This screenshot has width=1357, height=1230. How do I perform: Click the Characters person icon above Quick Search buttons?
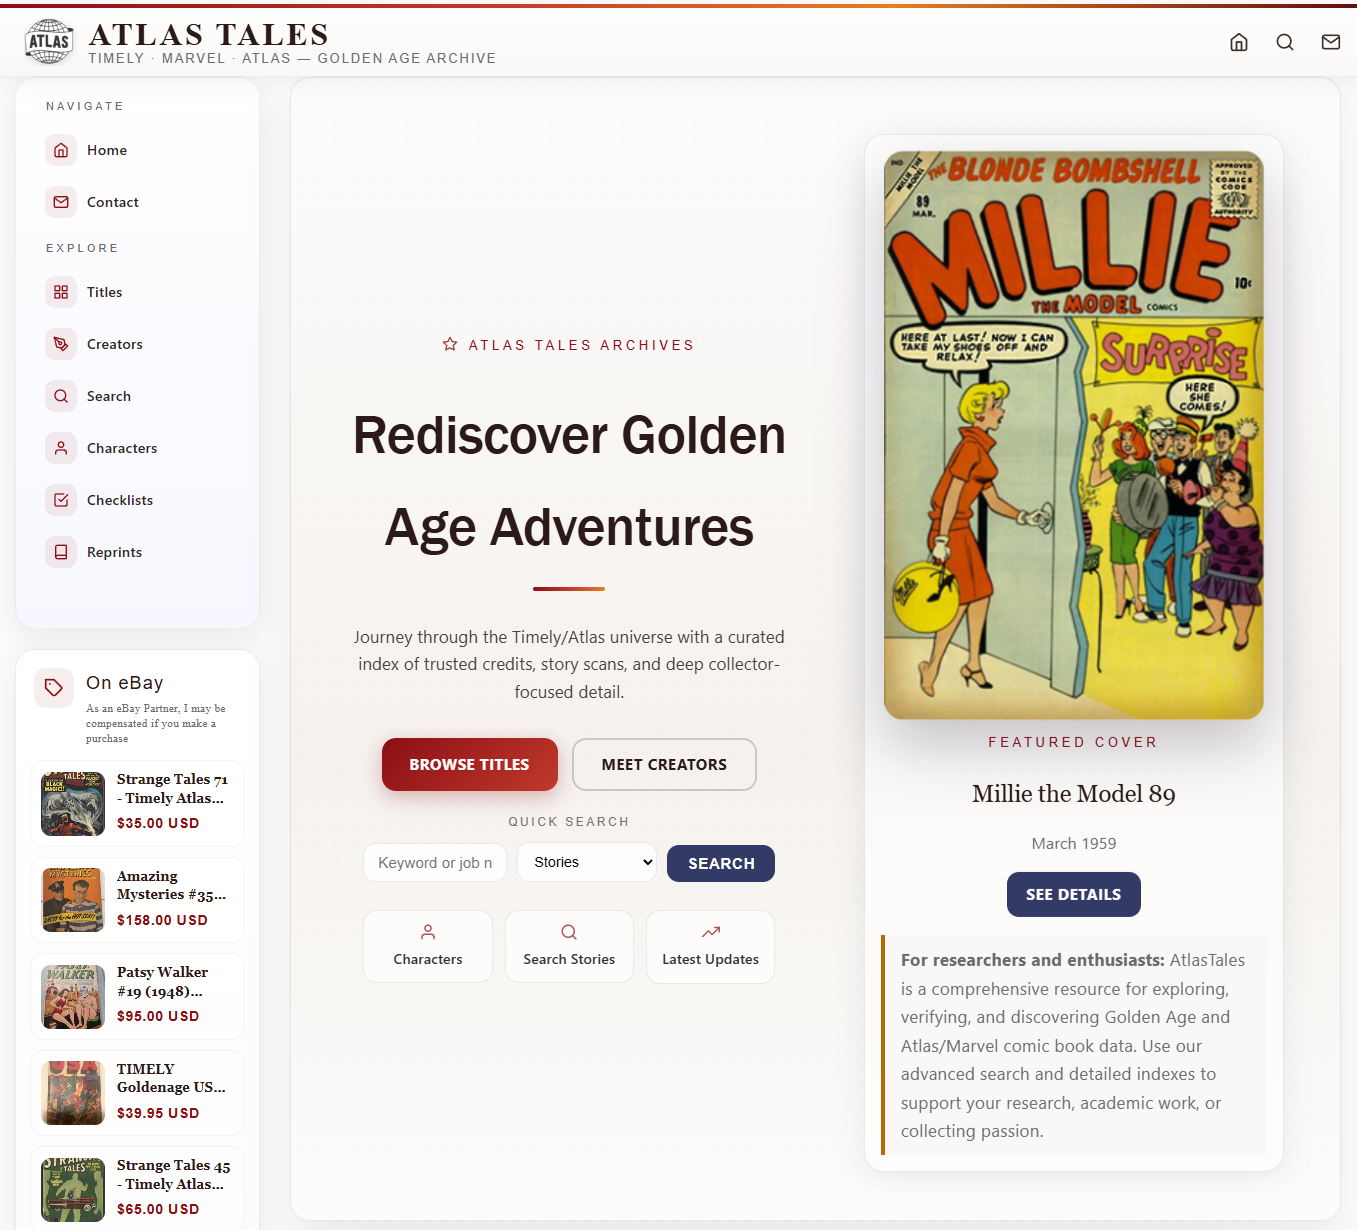[427, 931]
